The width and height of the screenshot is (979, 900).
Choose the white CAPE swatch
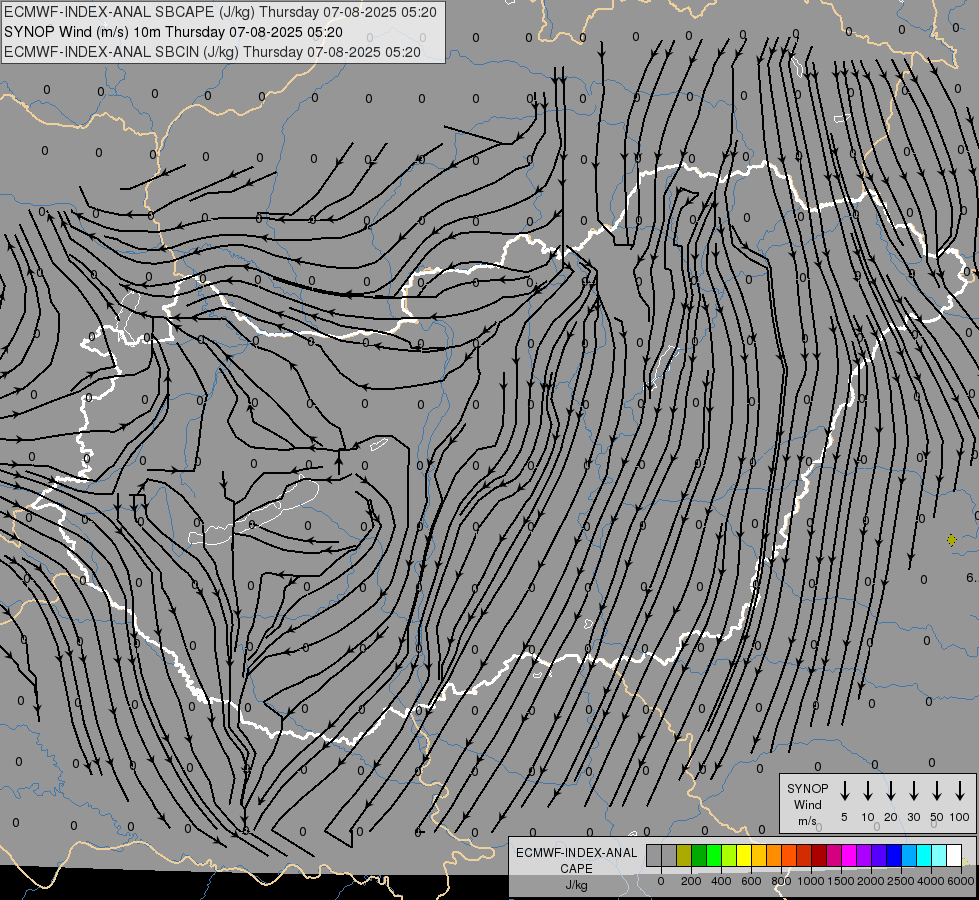(x=955, y=855)
